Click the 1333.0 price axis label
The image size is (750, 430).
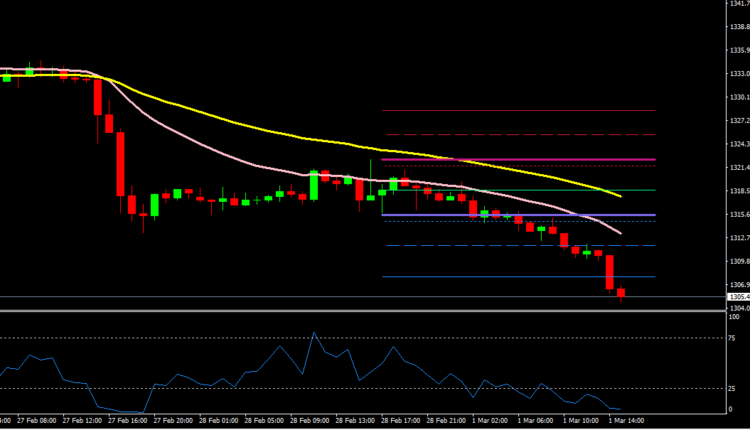[739, 74]
